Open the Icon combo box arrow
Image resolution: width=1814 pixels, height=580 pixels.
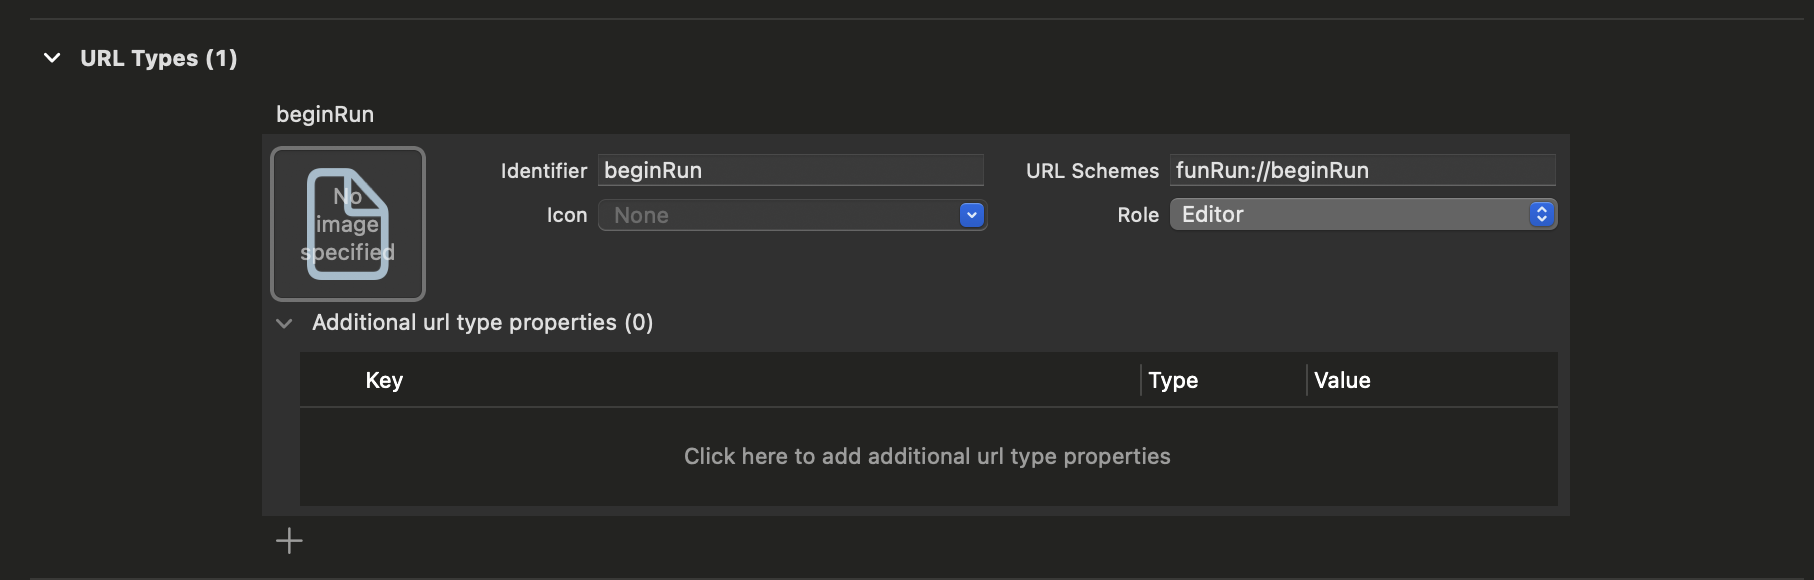971,215
